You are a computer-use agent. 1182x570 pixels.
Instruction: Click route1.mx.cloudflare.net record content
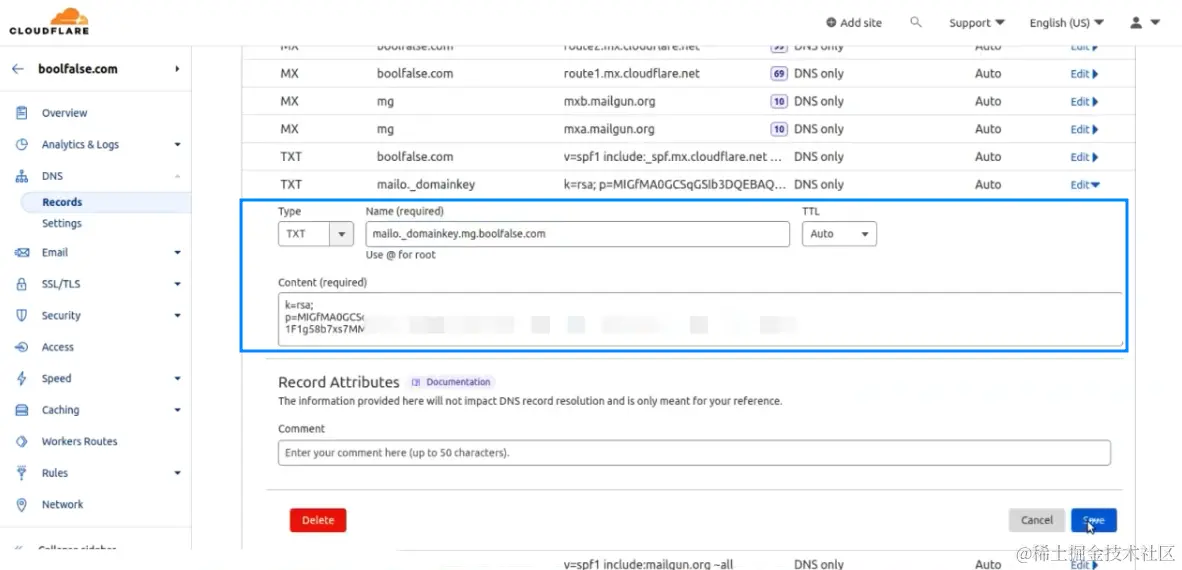click(632, 74)
